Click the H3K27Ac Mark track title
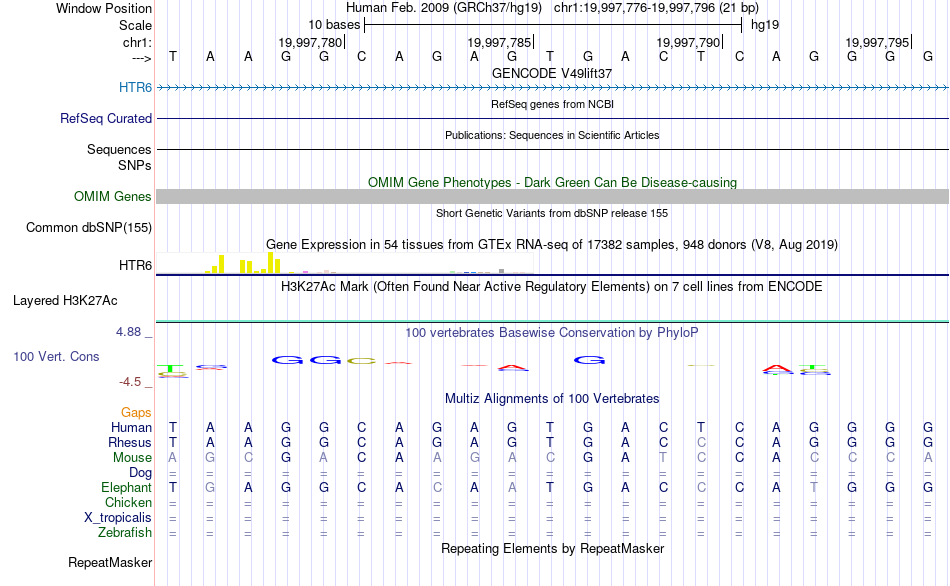Screen dimensions: 950x586 (x=552, y=287)
